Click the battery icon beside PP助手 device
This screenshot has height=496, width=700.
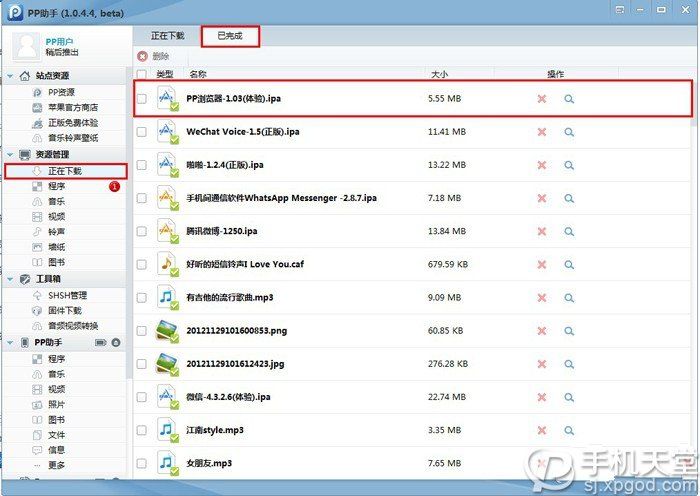[x=101, y=342]
